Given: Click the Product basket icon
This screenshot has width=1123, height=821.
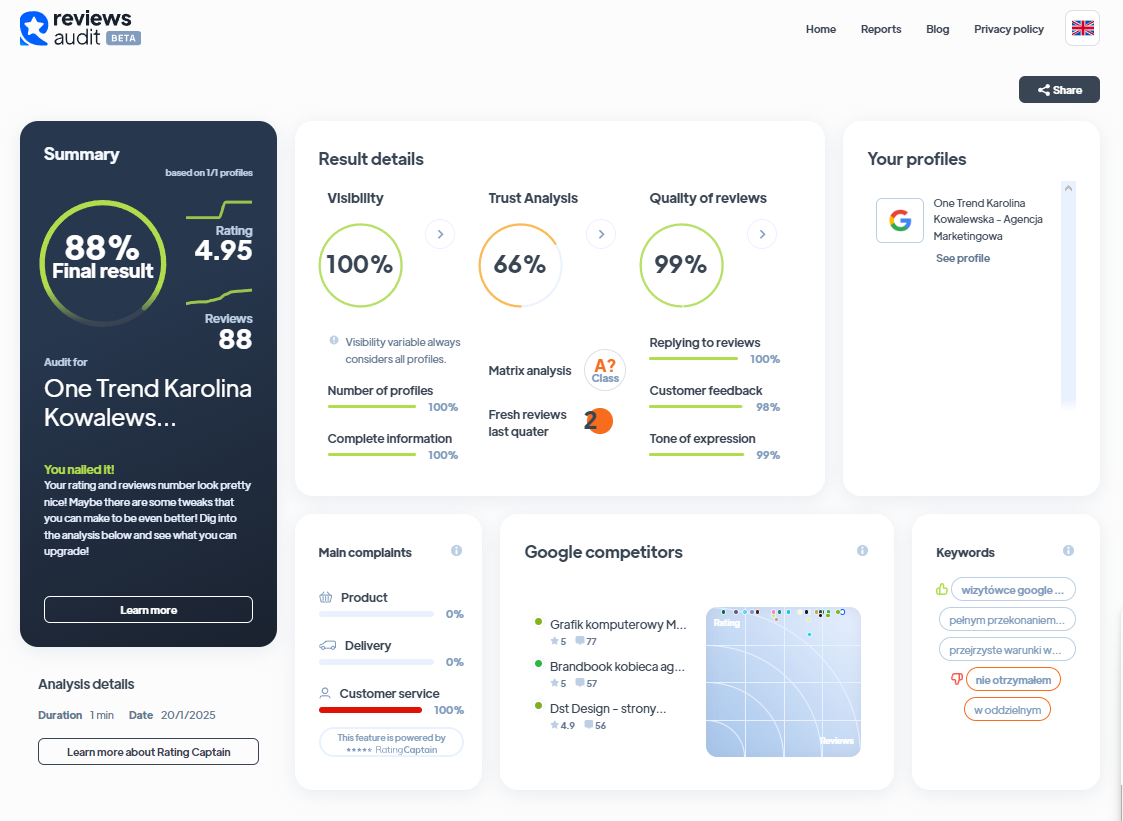Looking at the screenshot, I should tap(326, 597).
